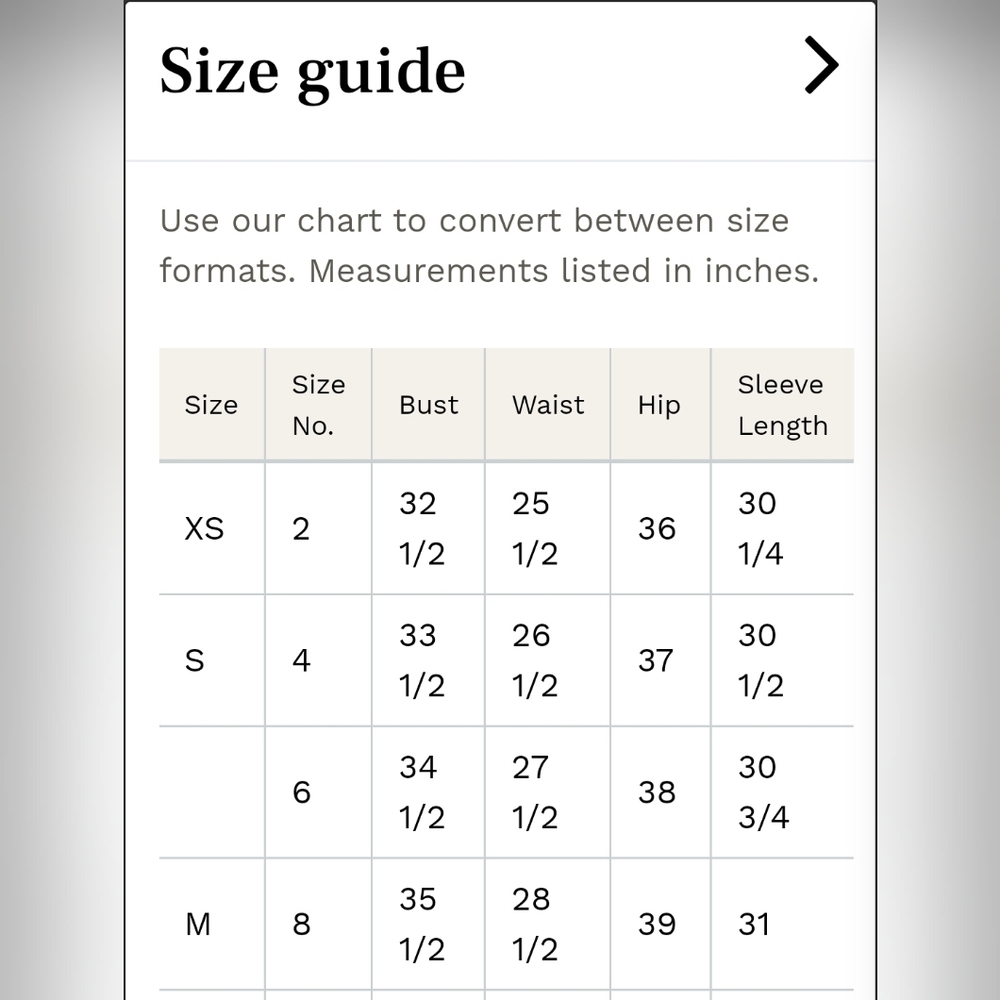This screenshot has height=1000, width=1000.
Task: Click the chart description paragraph text
Action: click(x=489, y=246)
